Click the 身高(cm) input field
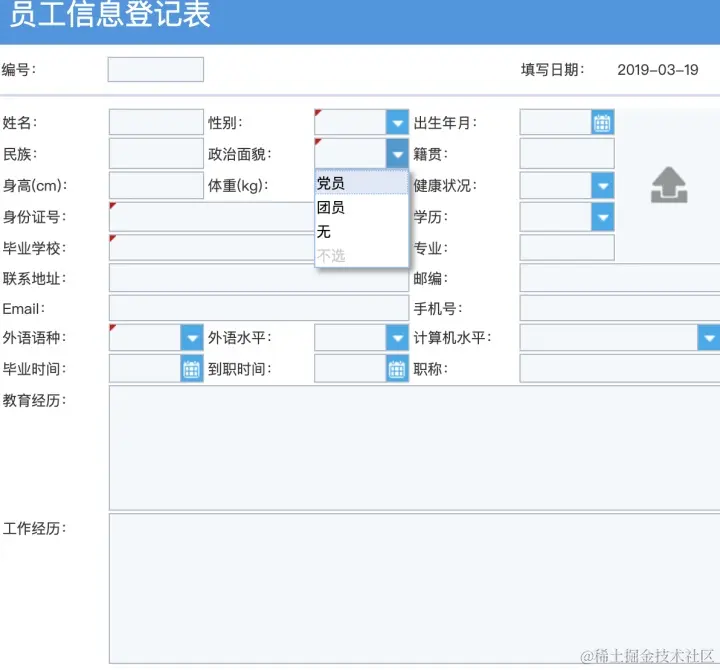Image resolution: width=720 pixels, height=670 pixels. (156, 186)
